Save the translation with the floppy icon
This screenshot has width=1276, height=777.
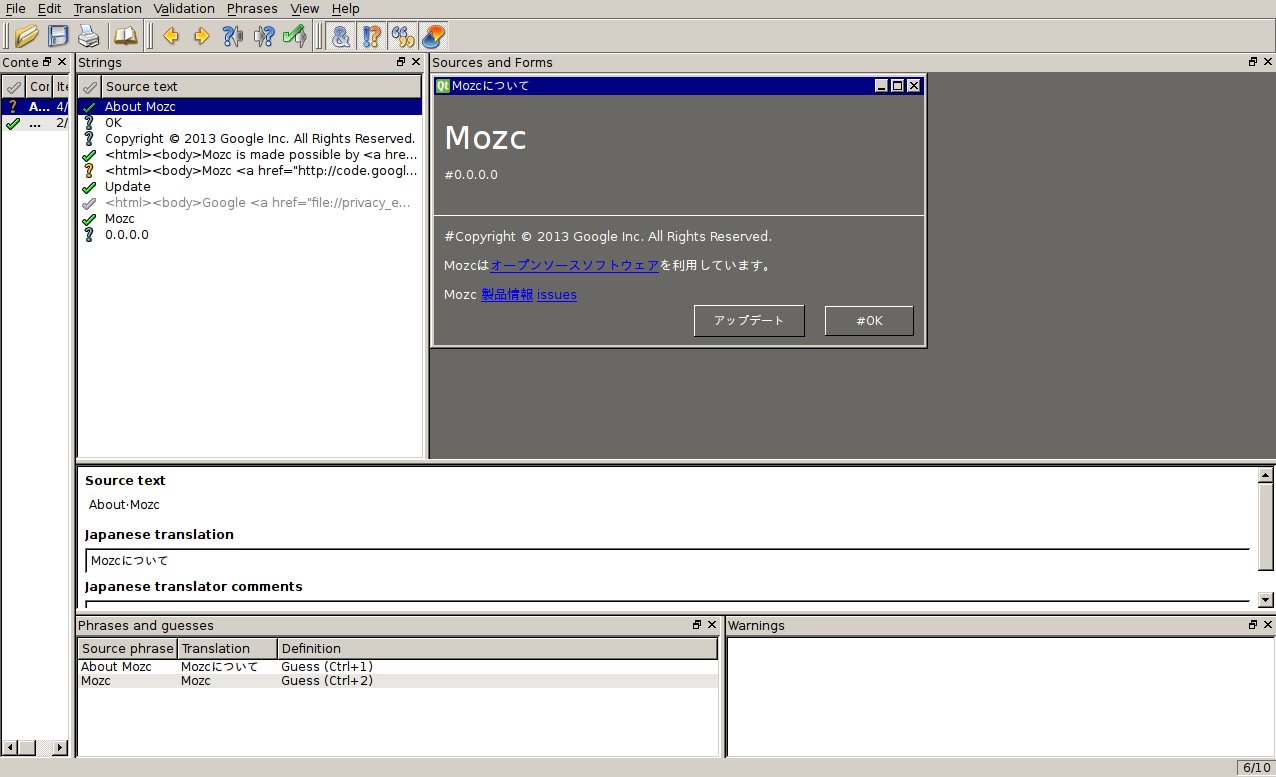click(x=58, y=37)
